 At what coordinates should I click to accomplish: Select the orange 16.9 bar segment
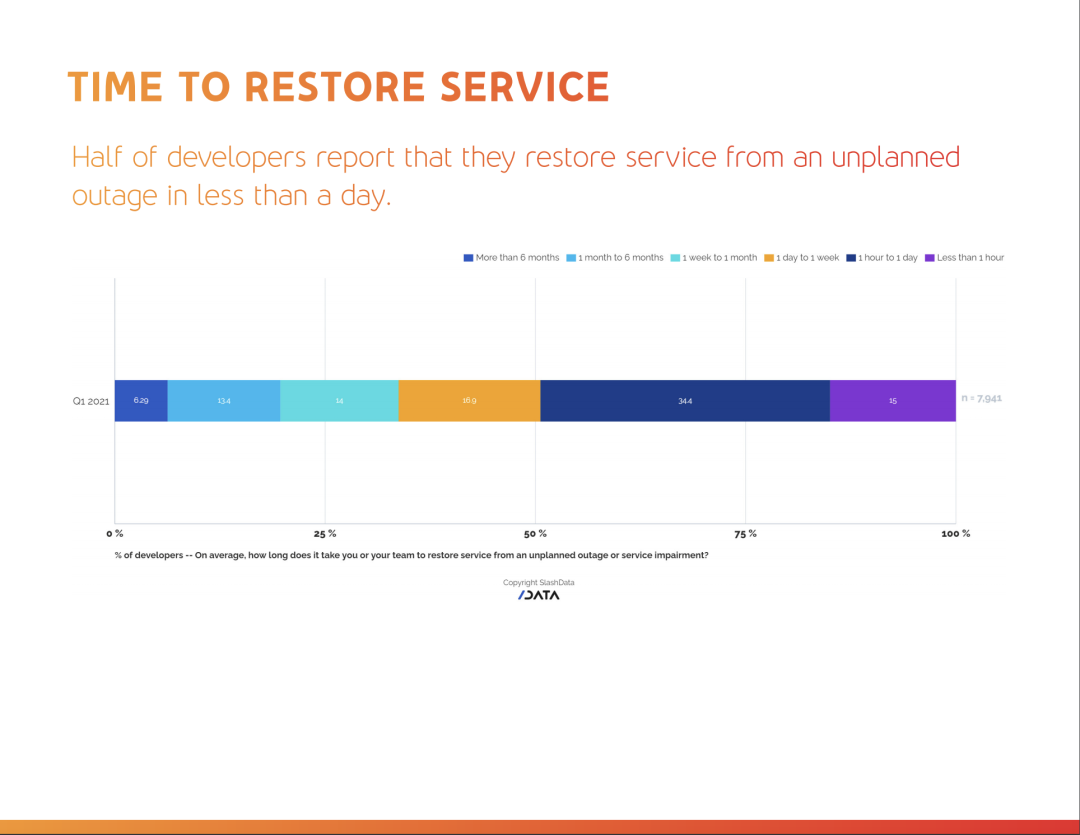coord(469,400)
